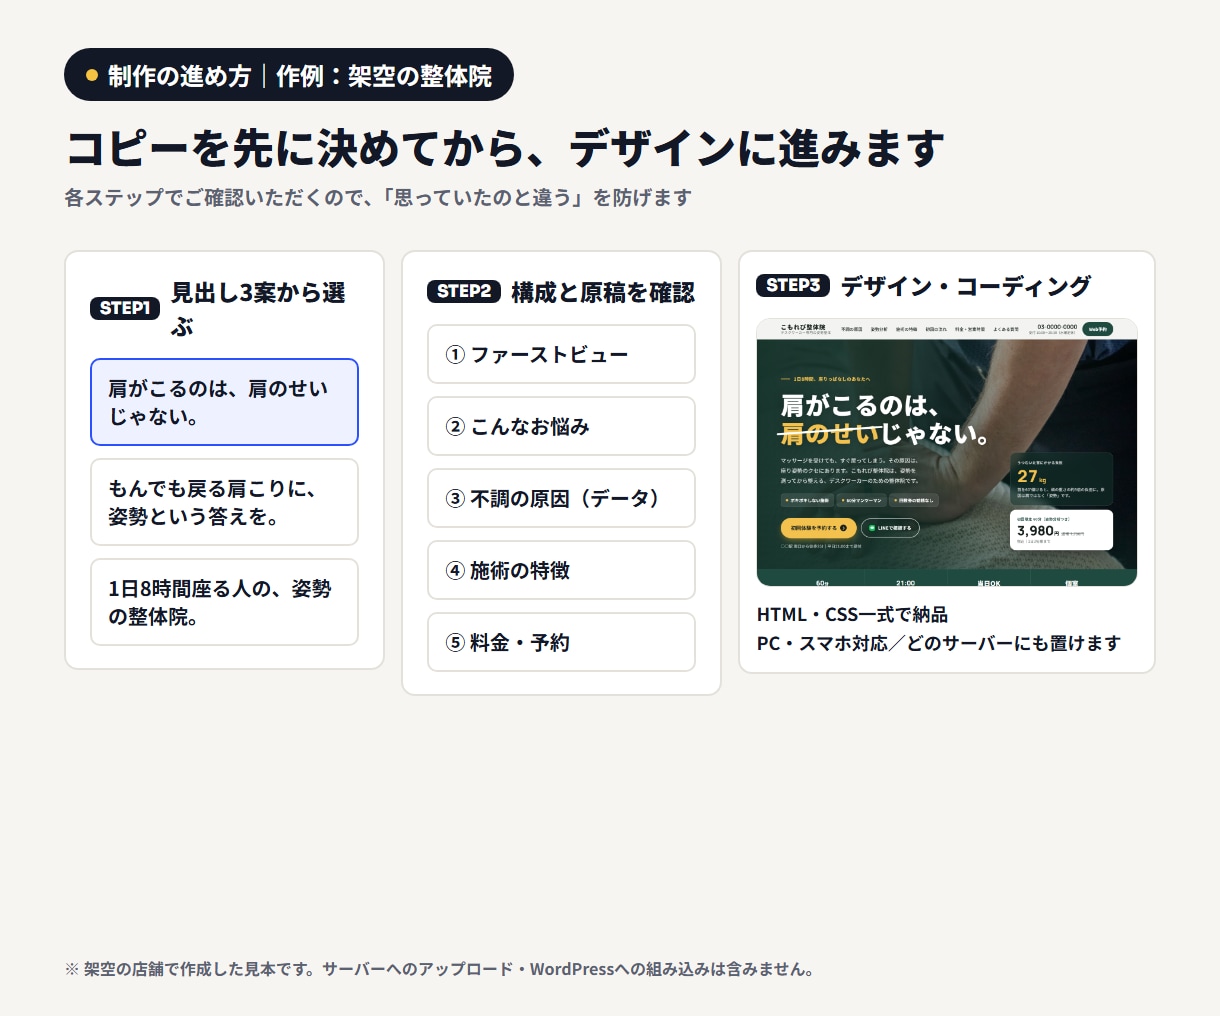Click the yellow reservation button in the mockup
1220x1016 pixels.
coord(818,528)
